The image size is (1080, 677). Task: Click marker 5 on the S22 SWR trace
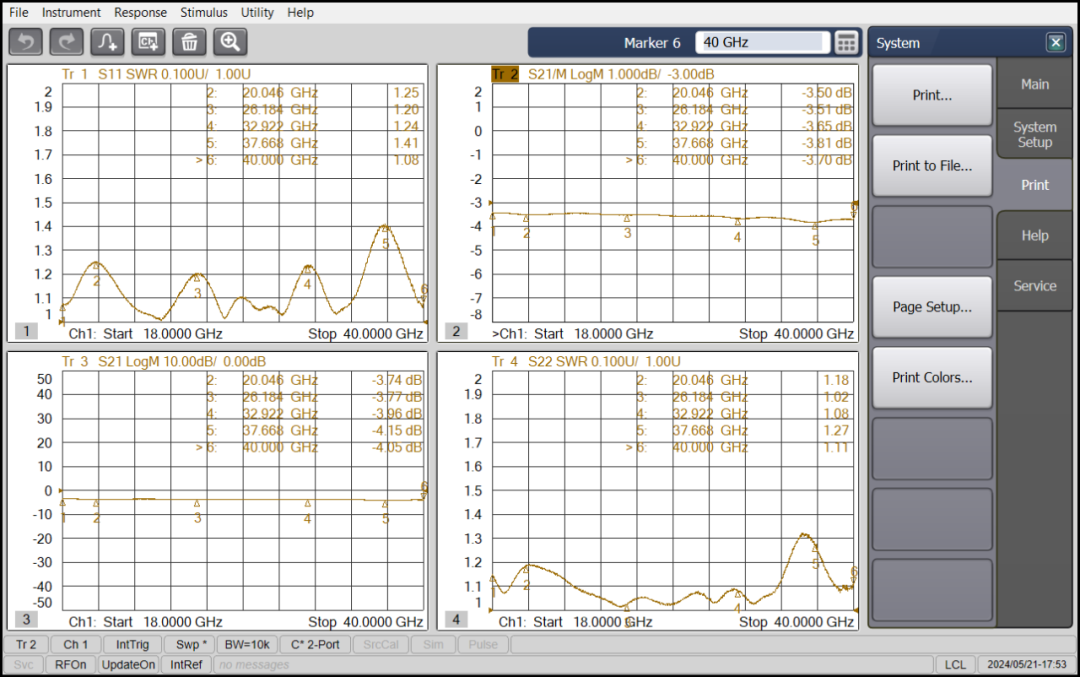(816, 556)
